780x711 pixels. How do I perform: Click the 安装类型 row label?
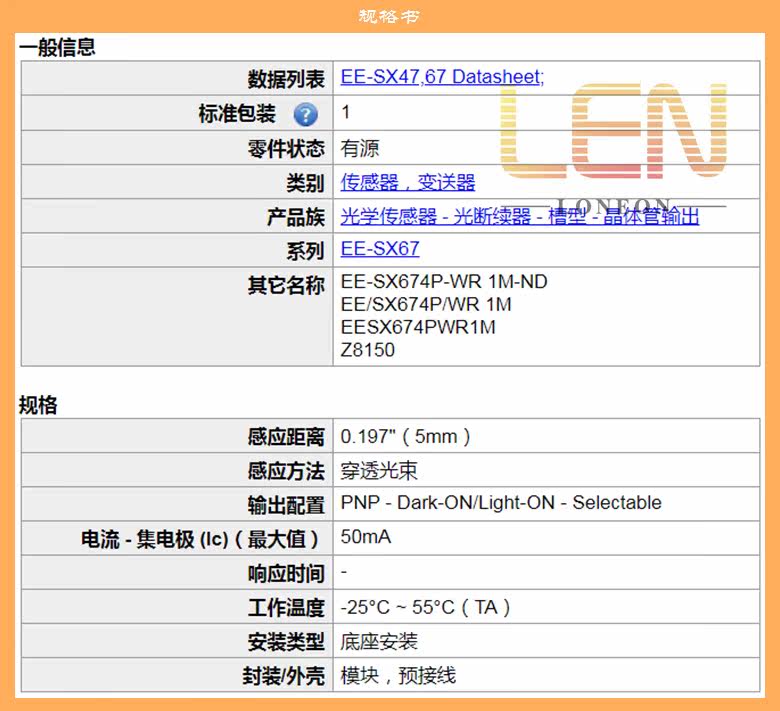286,642
